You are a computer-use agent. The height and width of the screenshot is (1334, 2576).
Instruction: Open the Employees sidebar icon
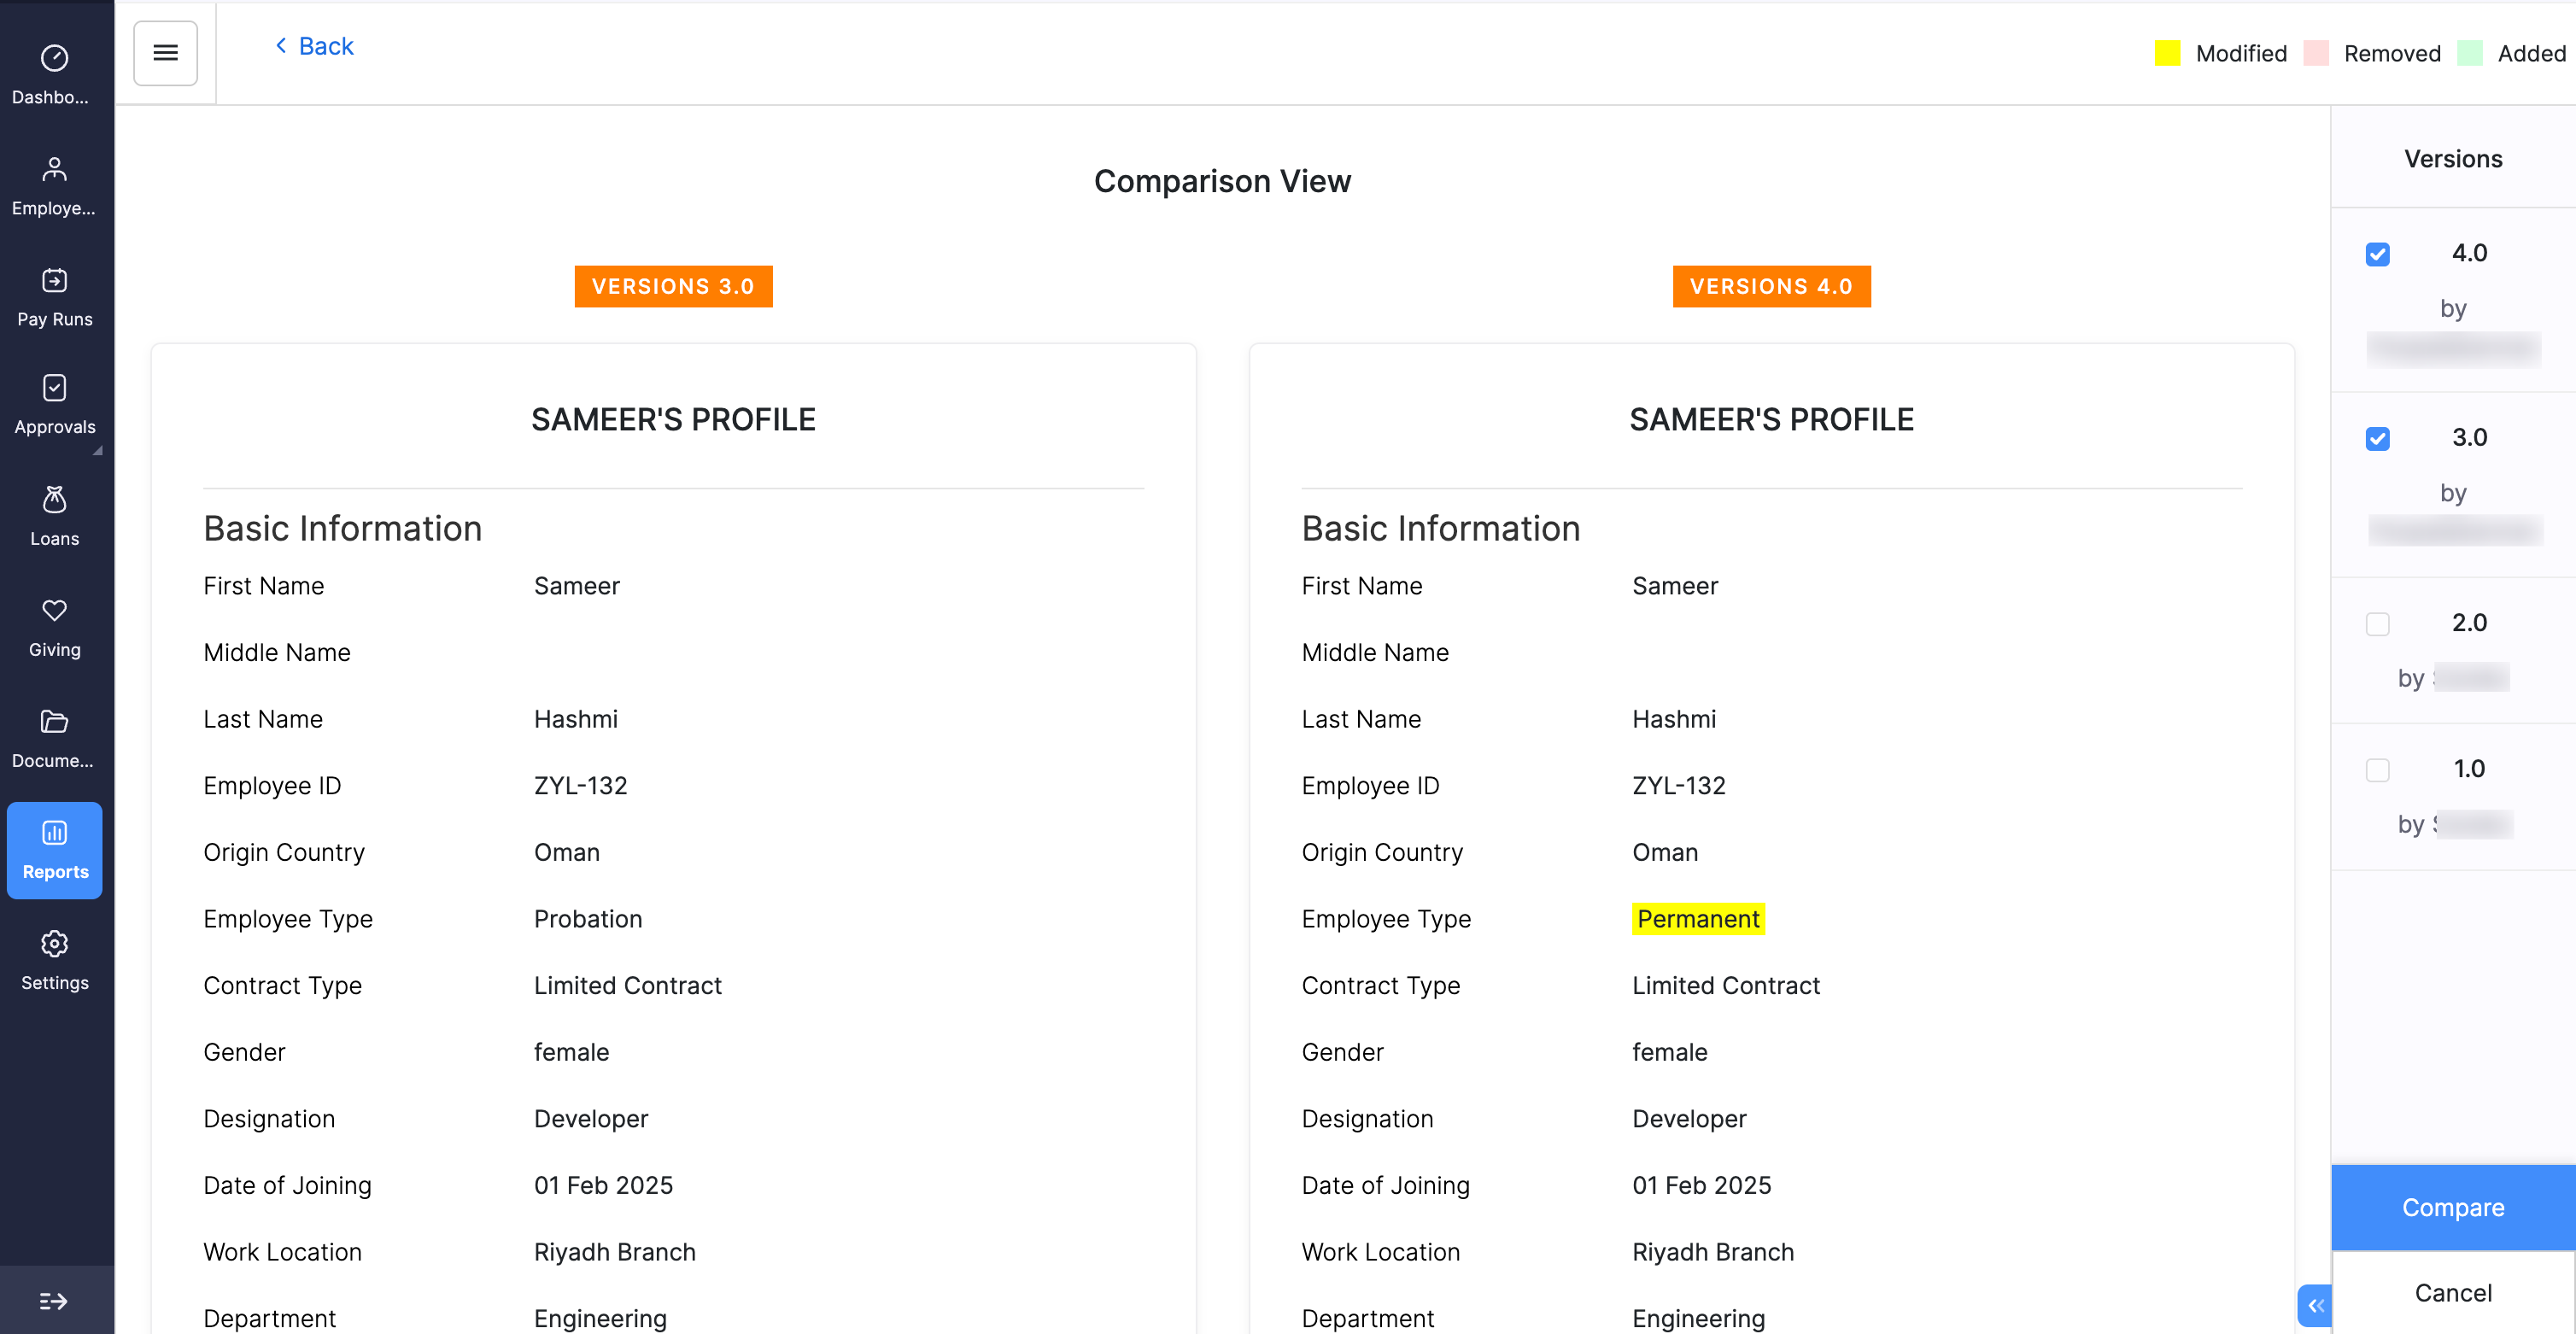(54, 169)
